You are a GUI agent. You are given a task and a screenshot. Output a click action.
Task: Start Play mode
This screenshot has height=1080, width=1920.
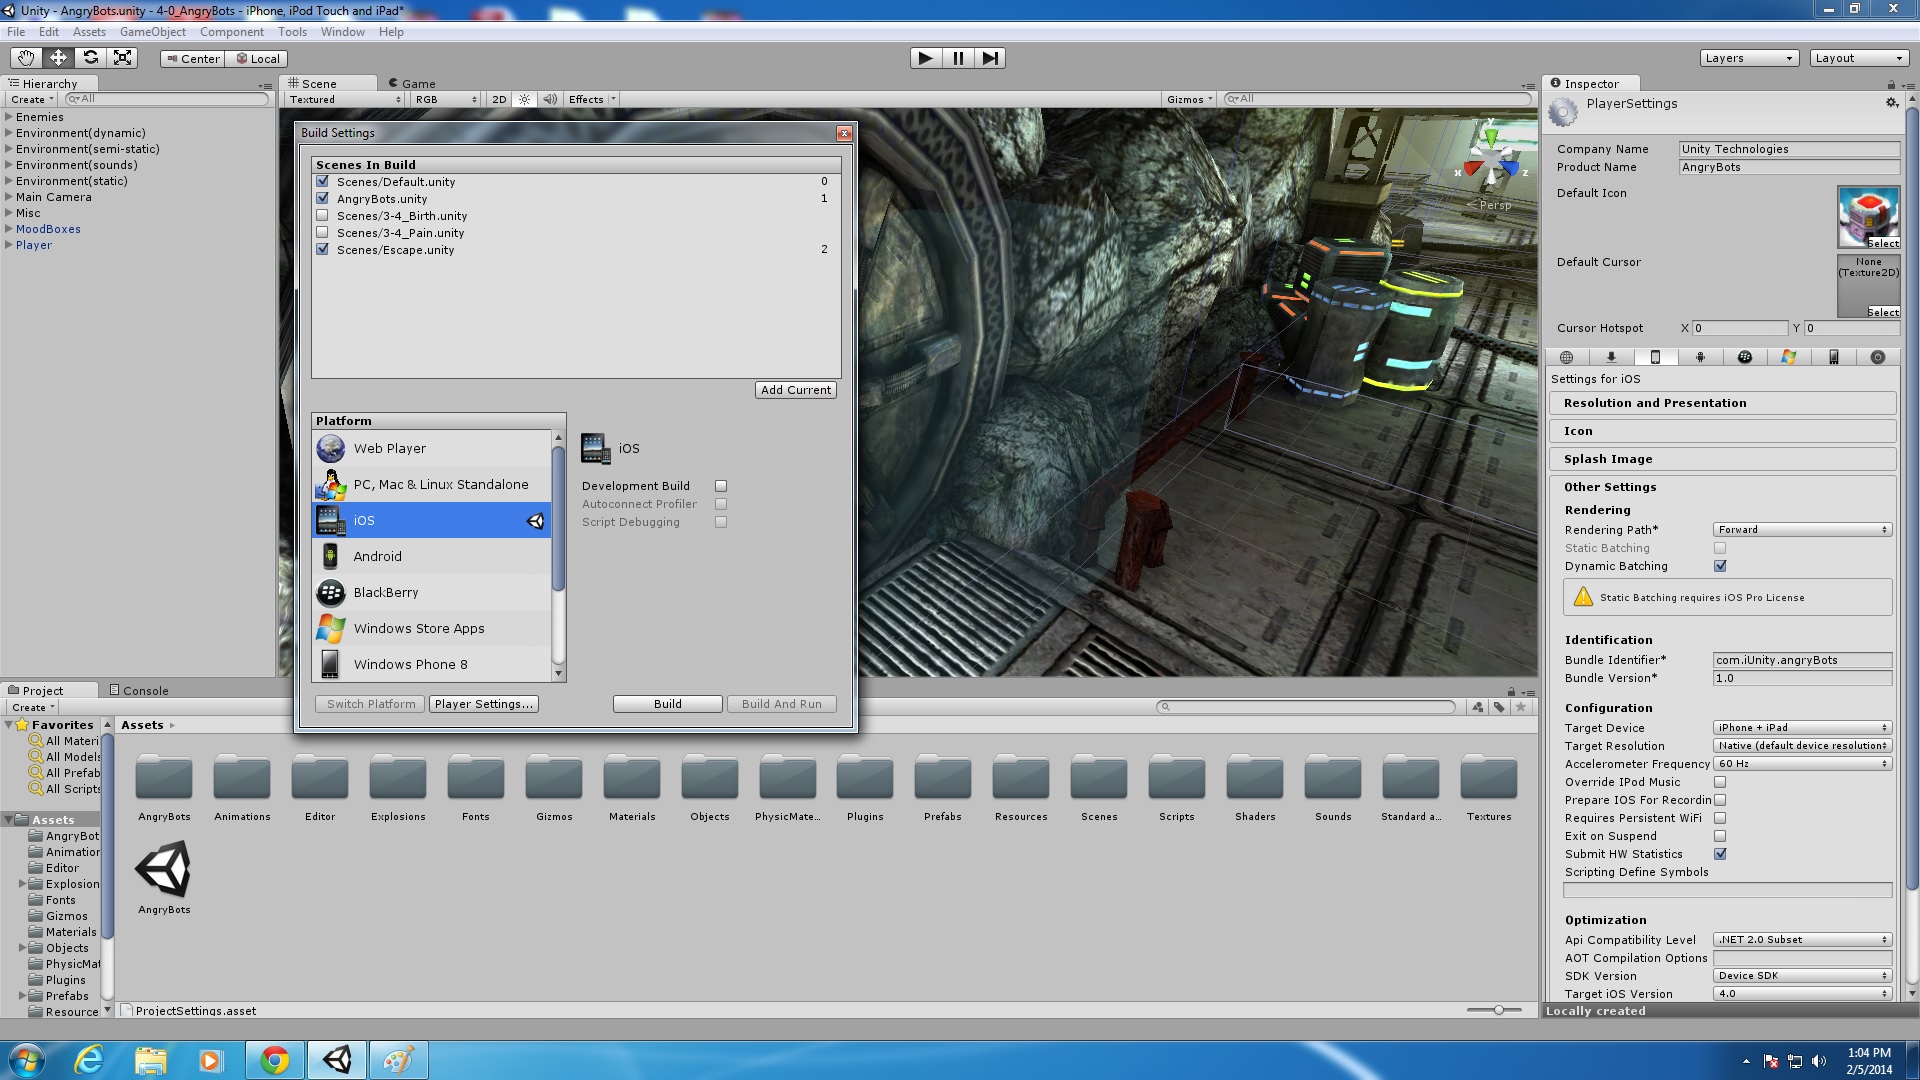click(x=926, y=58)
